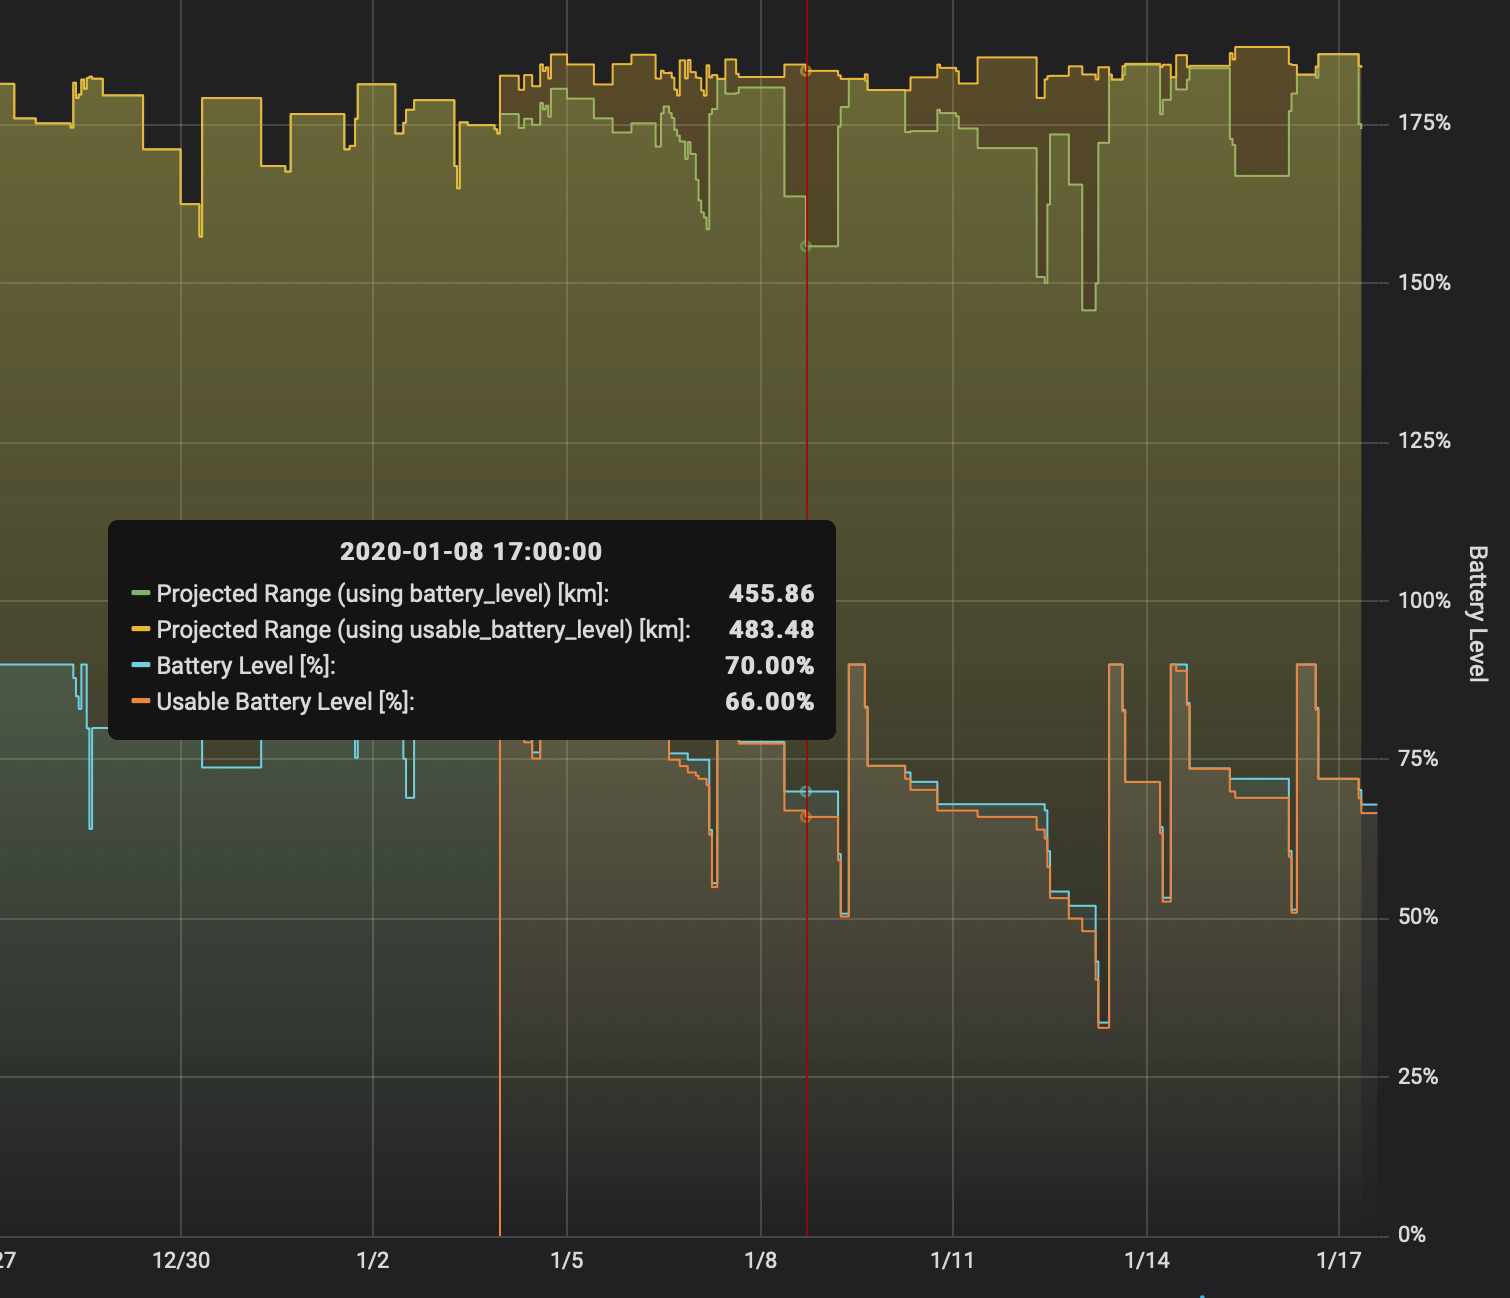Click the 1/2 date label
This screenshot has height=1298, width=1510.
point(373,1260)
